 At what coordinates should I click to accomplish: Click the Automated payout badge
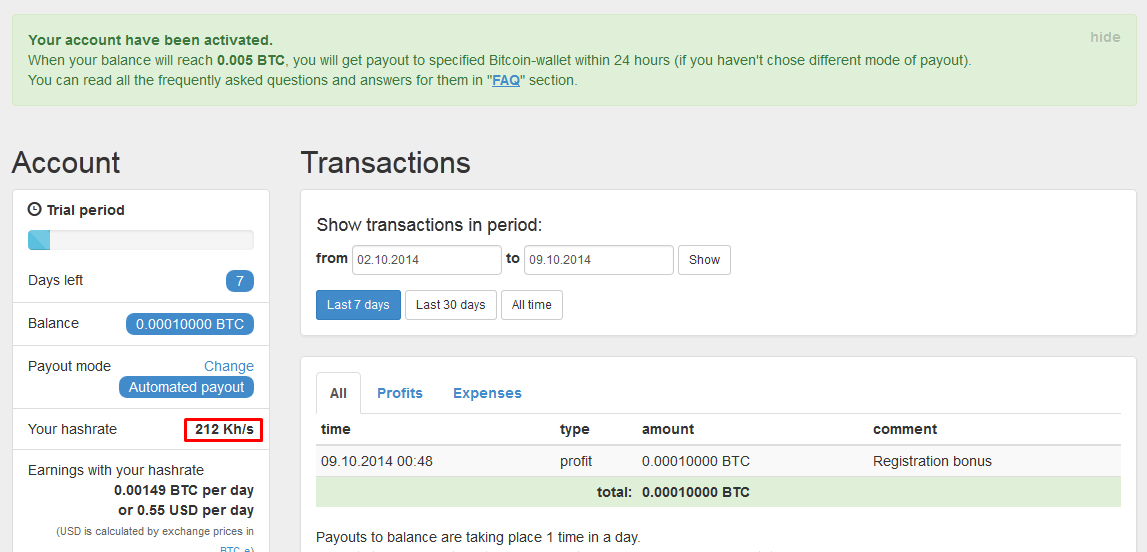[186, 387]
